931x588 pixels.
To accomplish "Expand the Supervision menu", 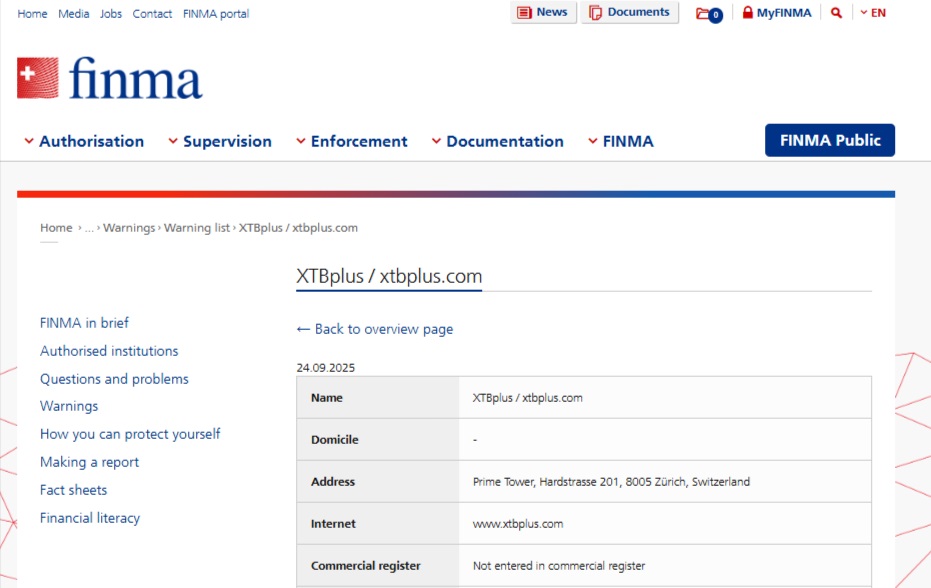I will pos(219,141).
